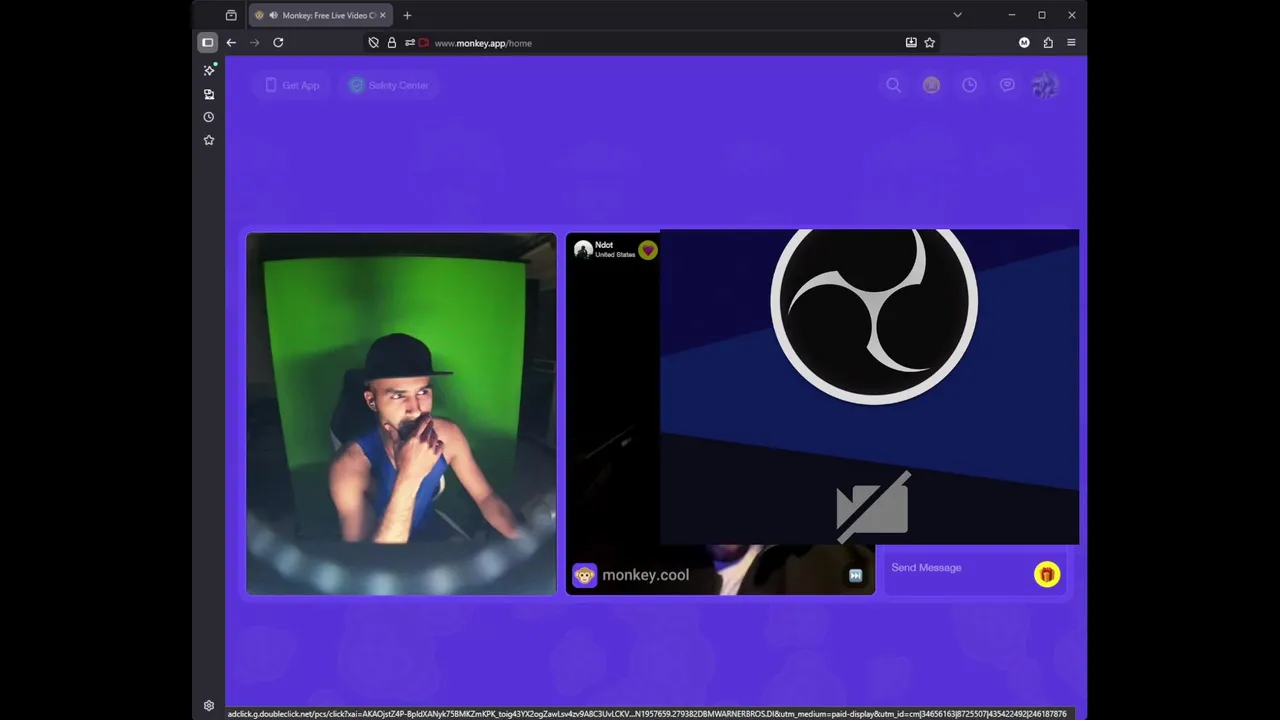Screen dimensions: 1280x720
Task: Click the local webcam preview video
Action: click(x=401, y=414)
